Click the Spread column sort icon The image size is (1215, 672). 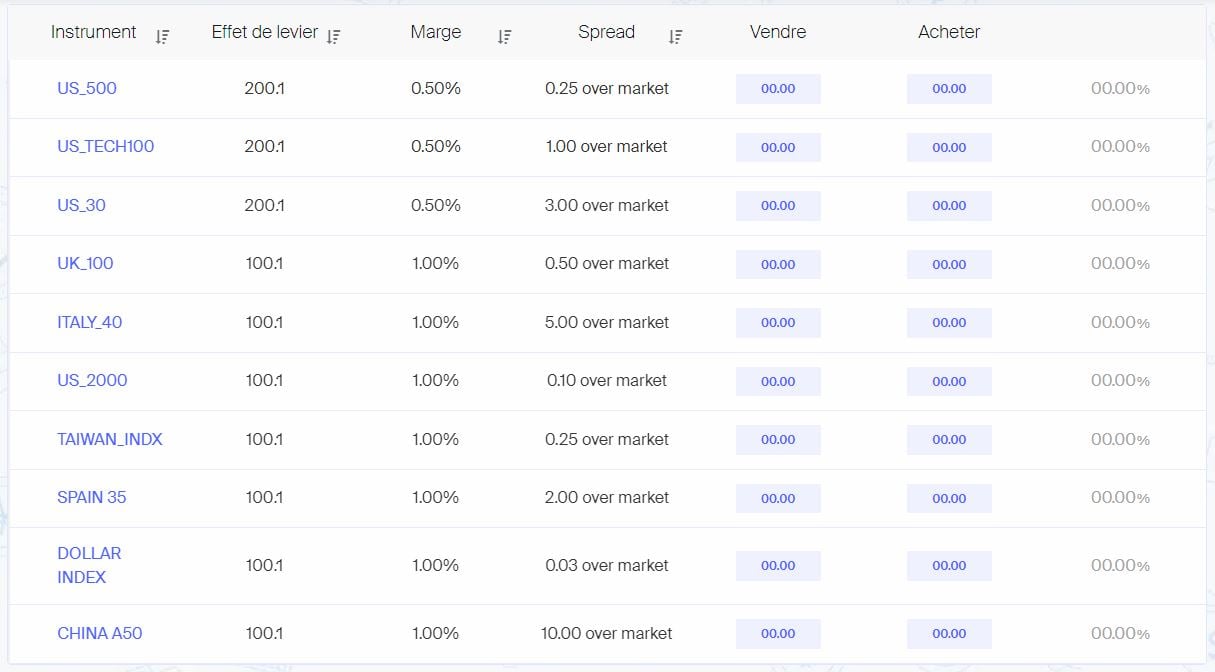click(x=675, y=37)
